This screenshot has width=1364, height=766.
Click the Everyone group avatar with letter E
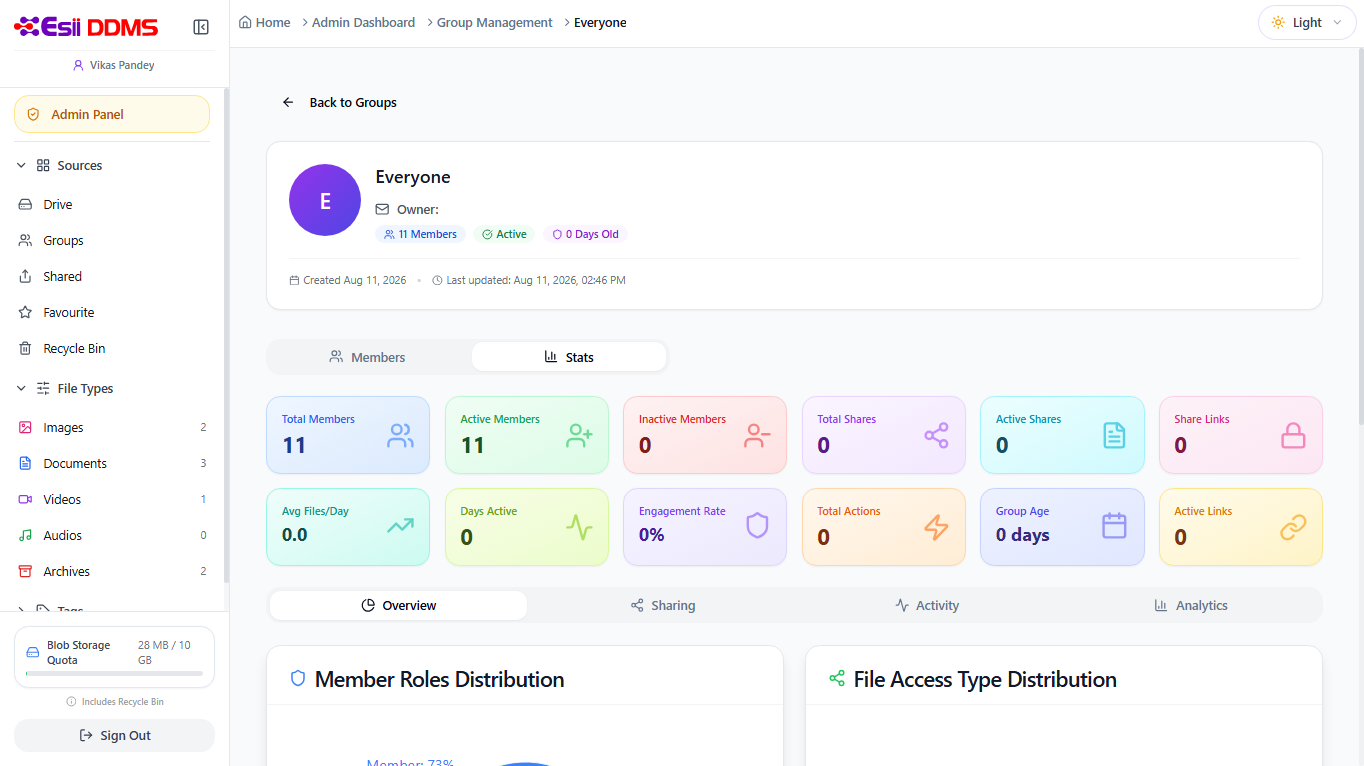click(x=325, y=200)
